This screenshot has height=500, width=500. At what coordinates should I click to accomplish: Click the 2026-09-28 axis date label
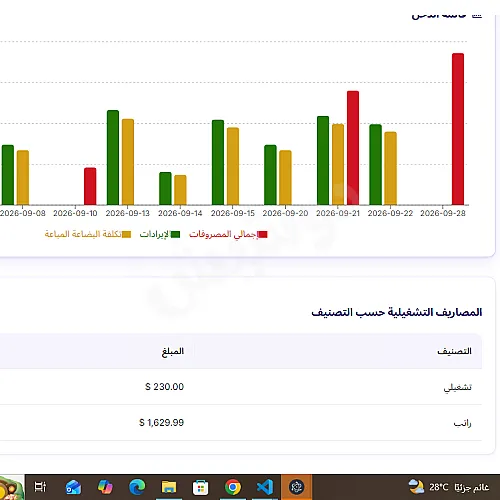coord(443,213)
